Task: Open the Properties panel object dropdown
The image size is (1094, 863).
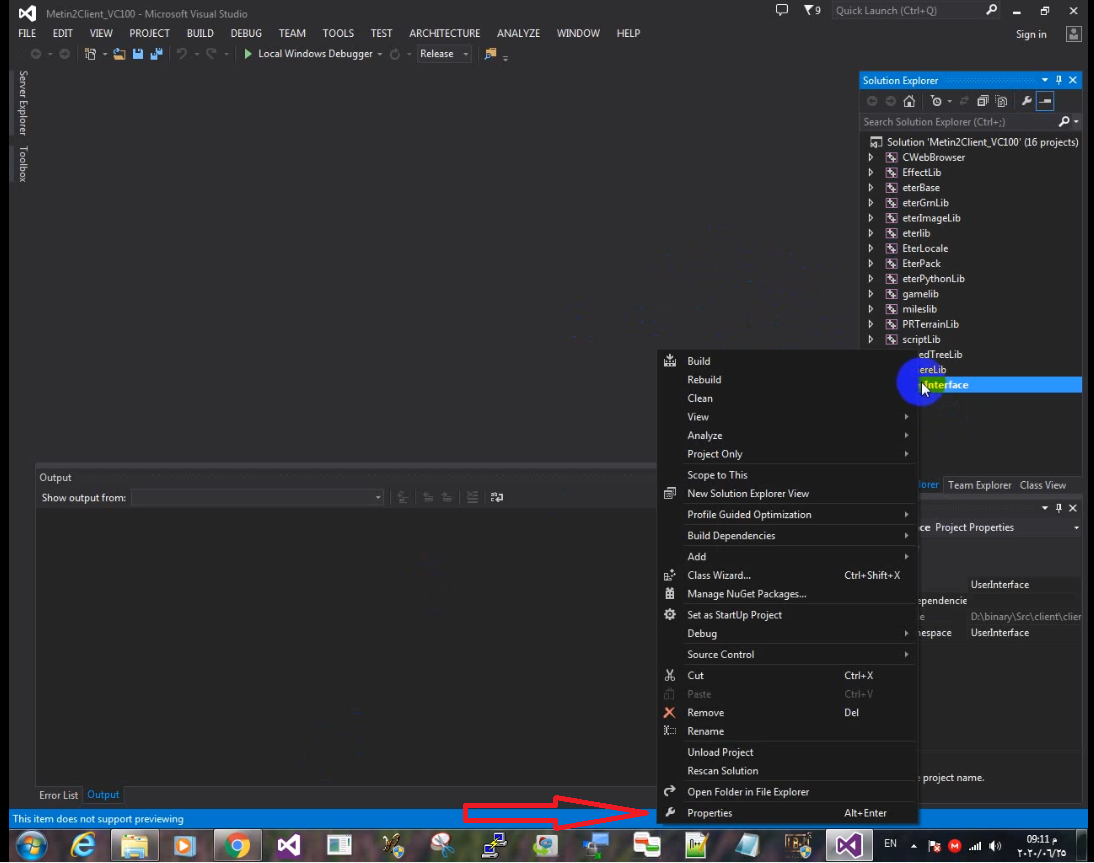Action: 1076,527
